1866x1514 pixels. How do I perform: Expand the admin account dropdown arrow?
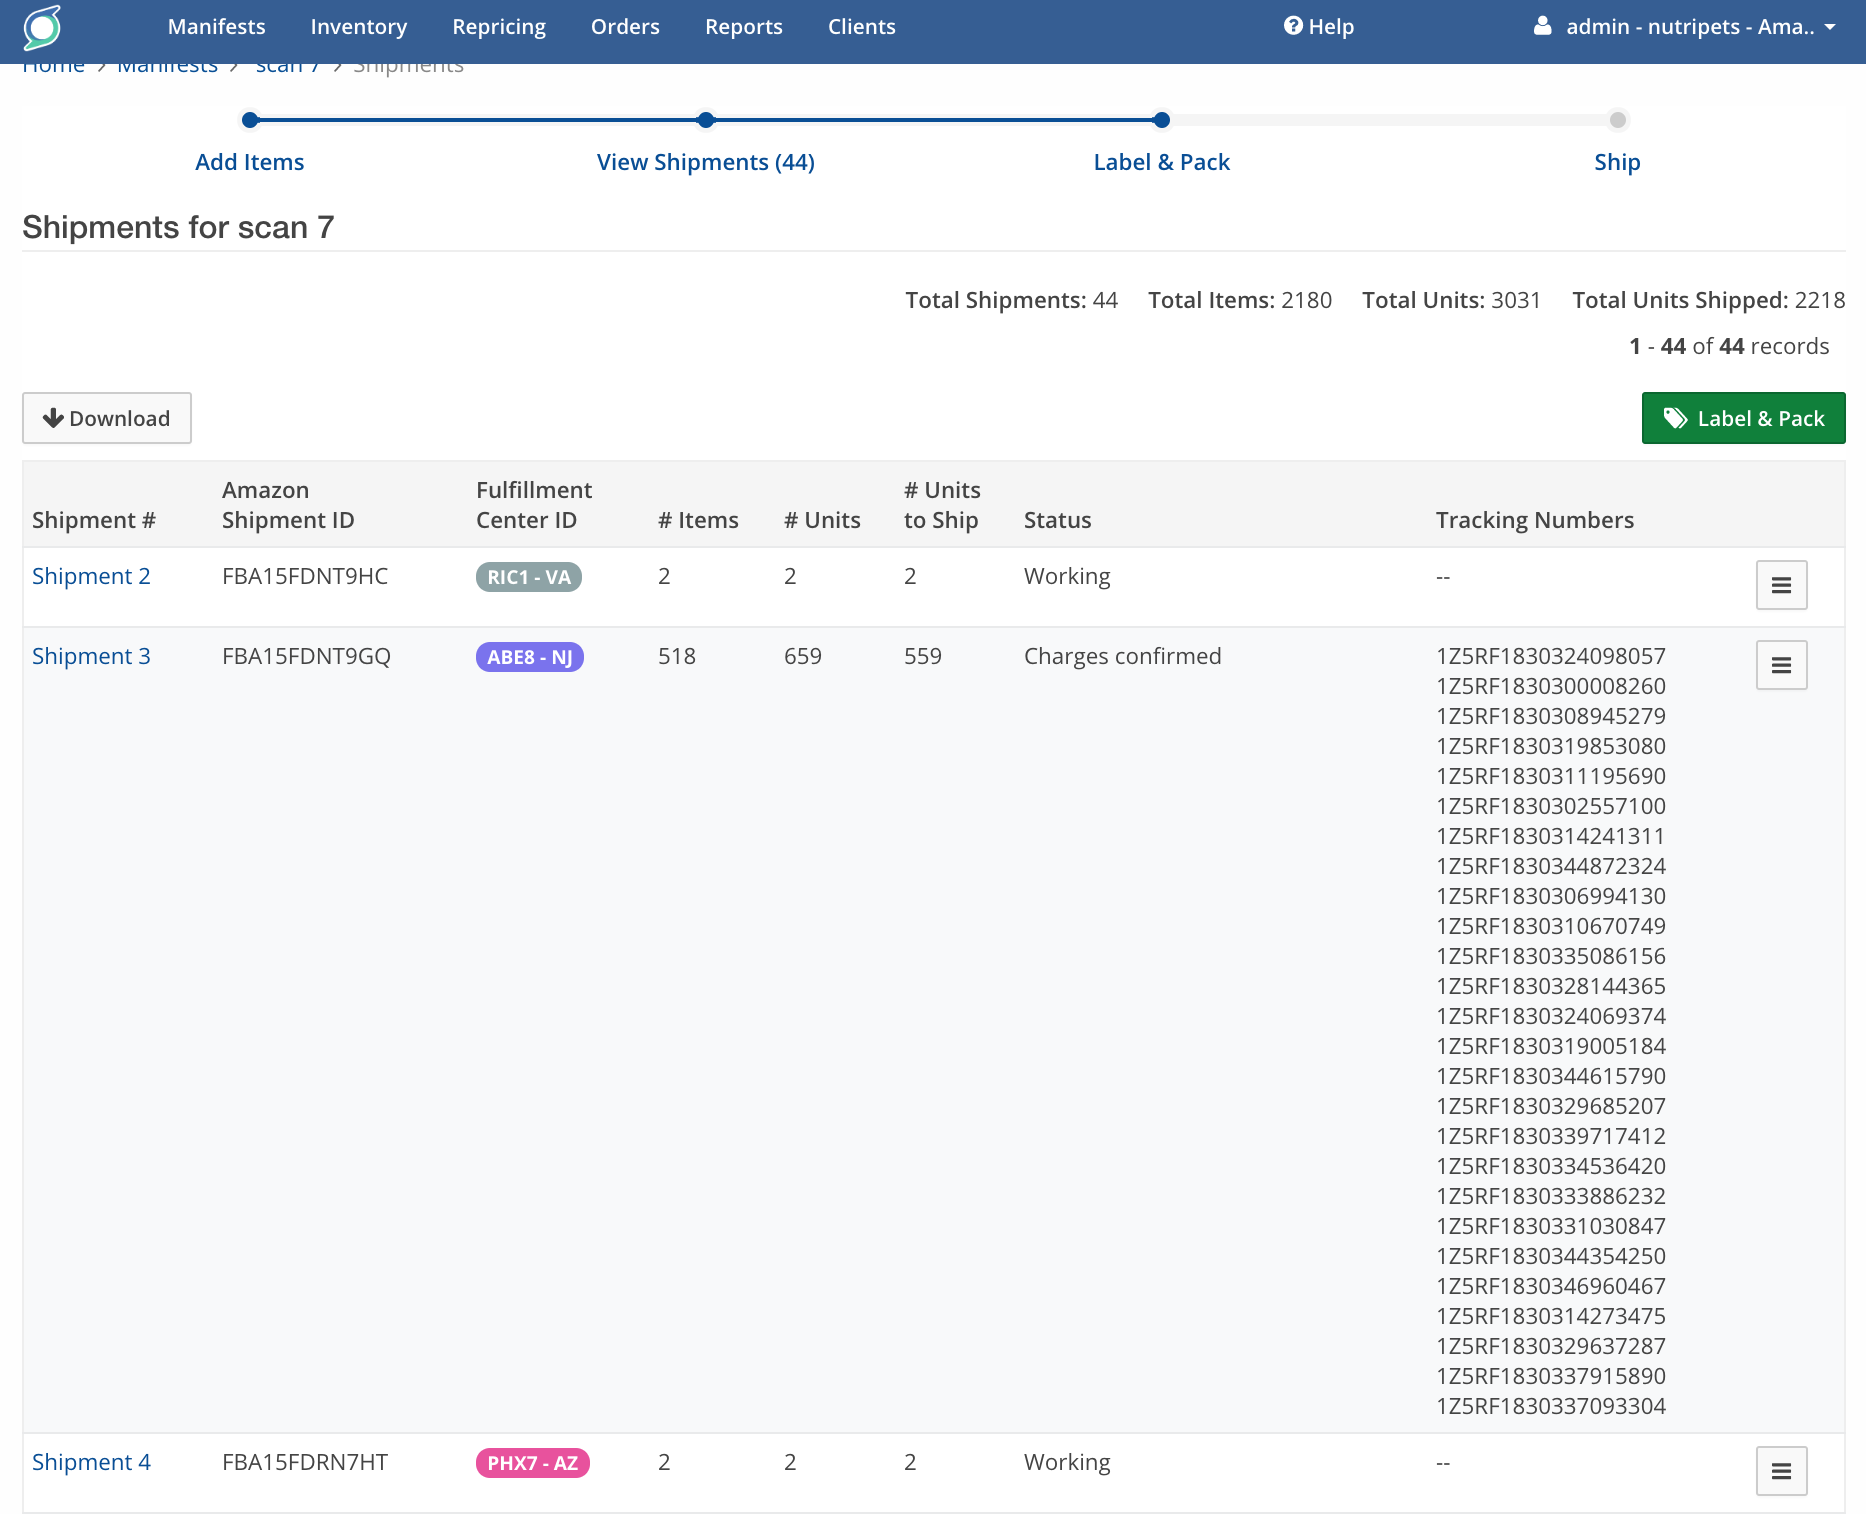click(1830, 27)
